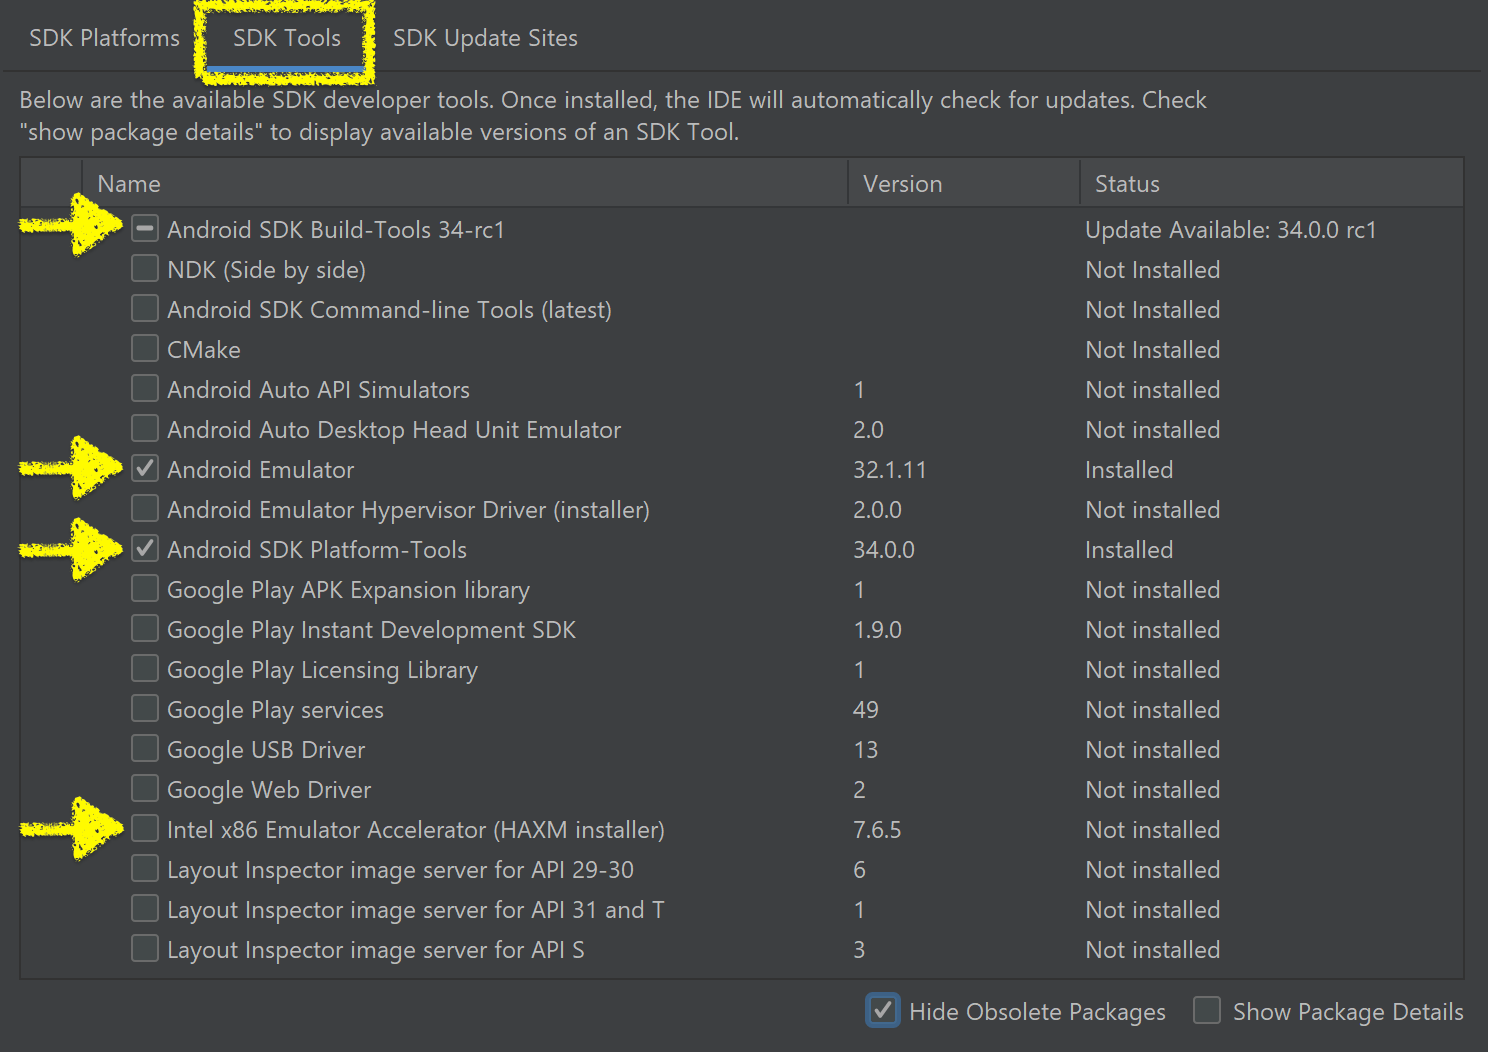Click 'Installed' status of Android SDK Platform-Tools

(1129, 550)
